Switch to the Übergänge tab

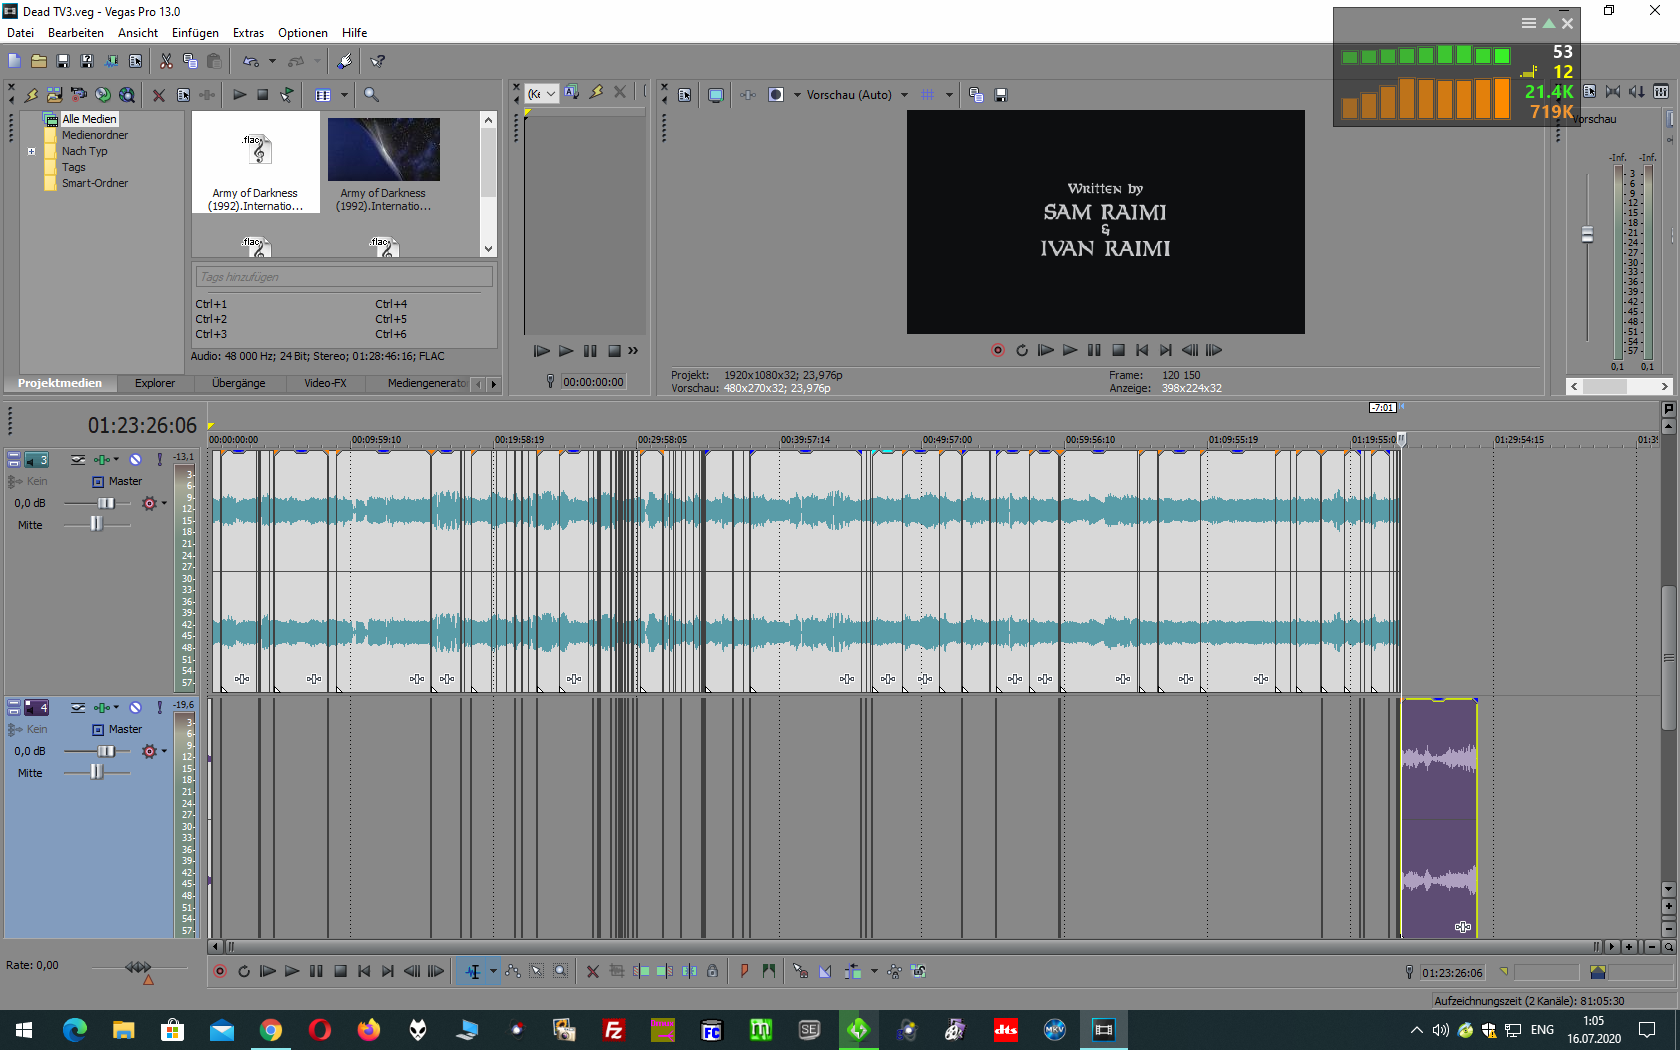tap(239, 383)
